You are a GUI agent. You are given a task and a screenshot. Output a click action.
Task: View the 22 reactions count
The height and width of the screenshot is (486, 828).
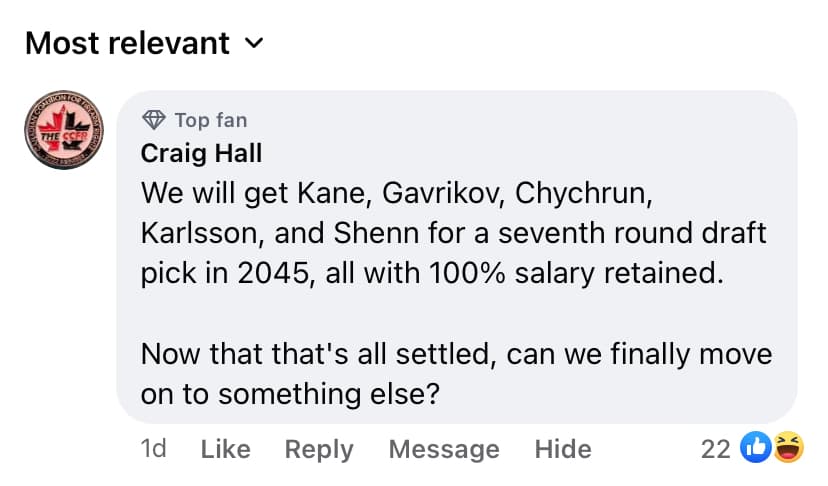(x=715, y=449)
